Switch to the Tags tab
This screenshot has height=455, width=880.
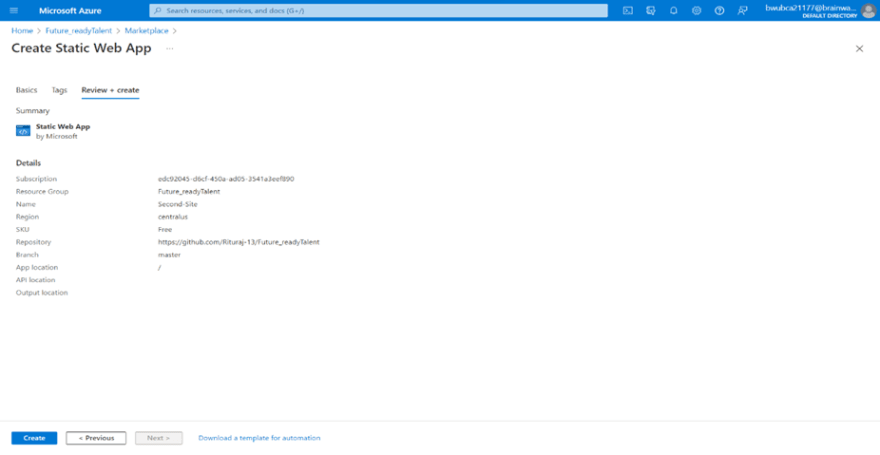[59, 90]
